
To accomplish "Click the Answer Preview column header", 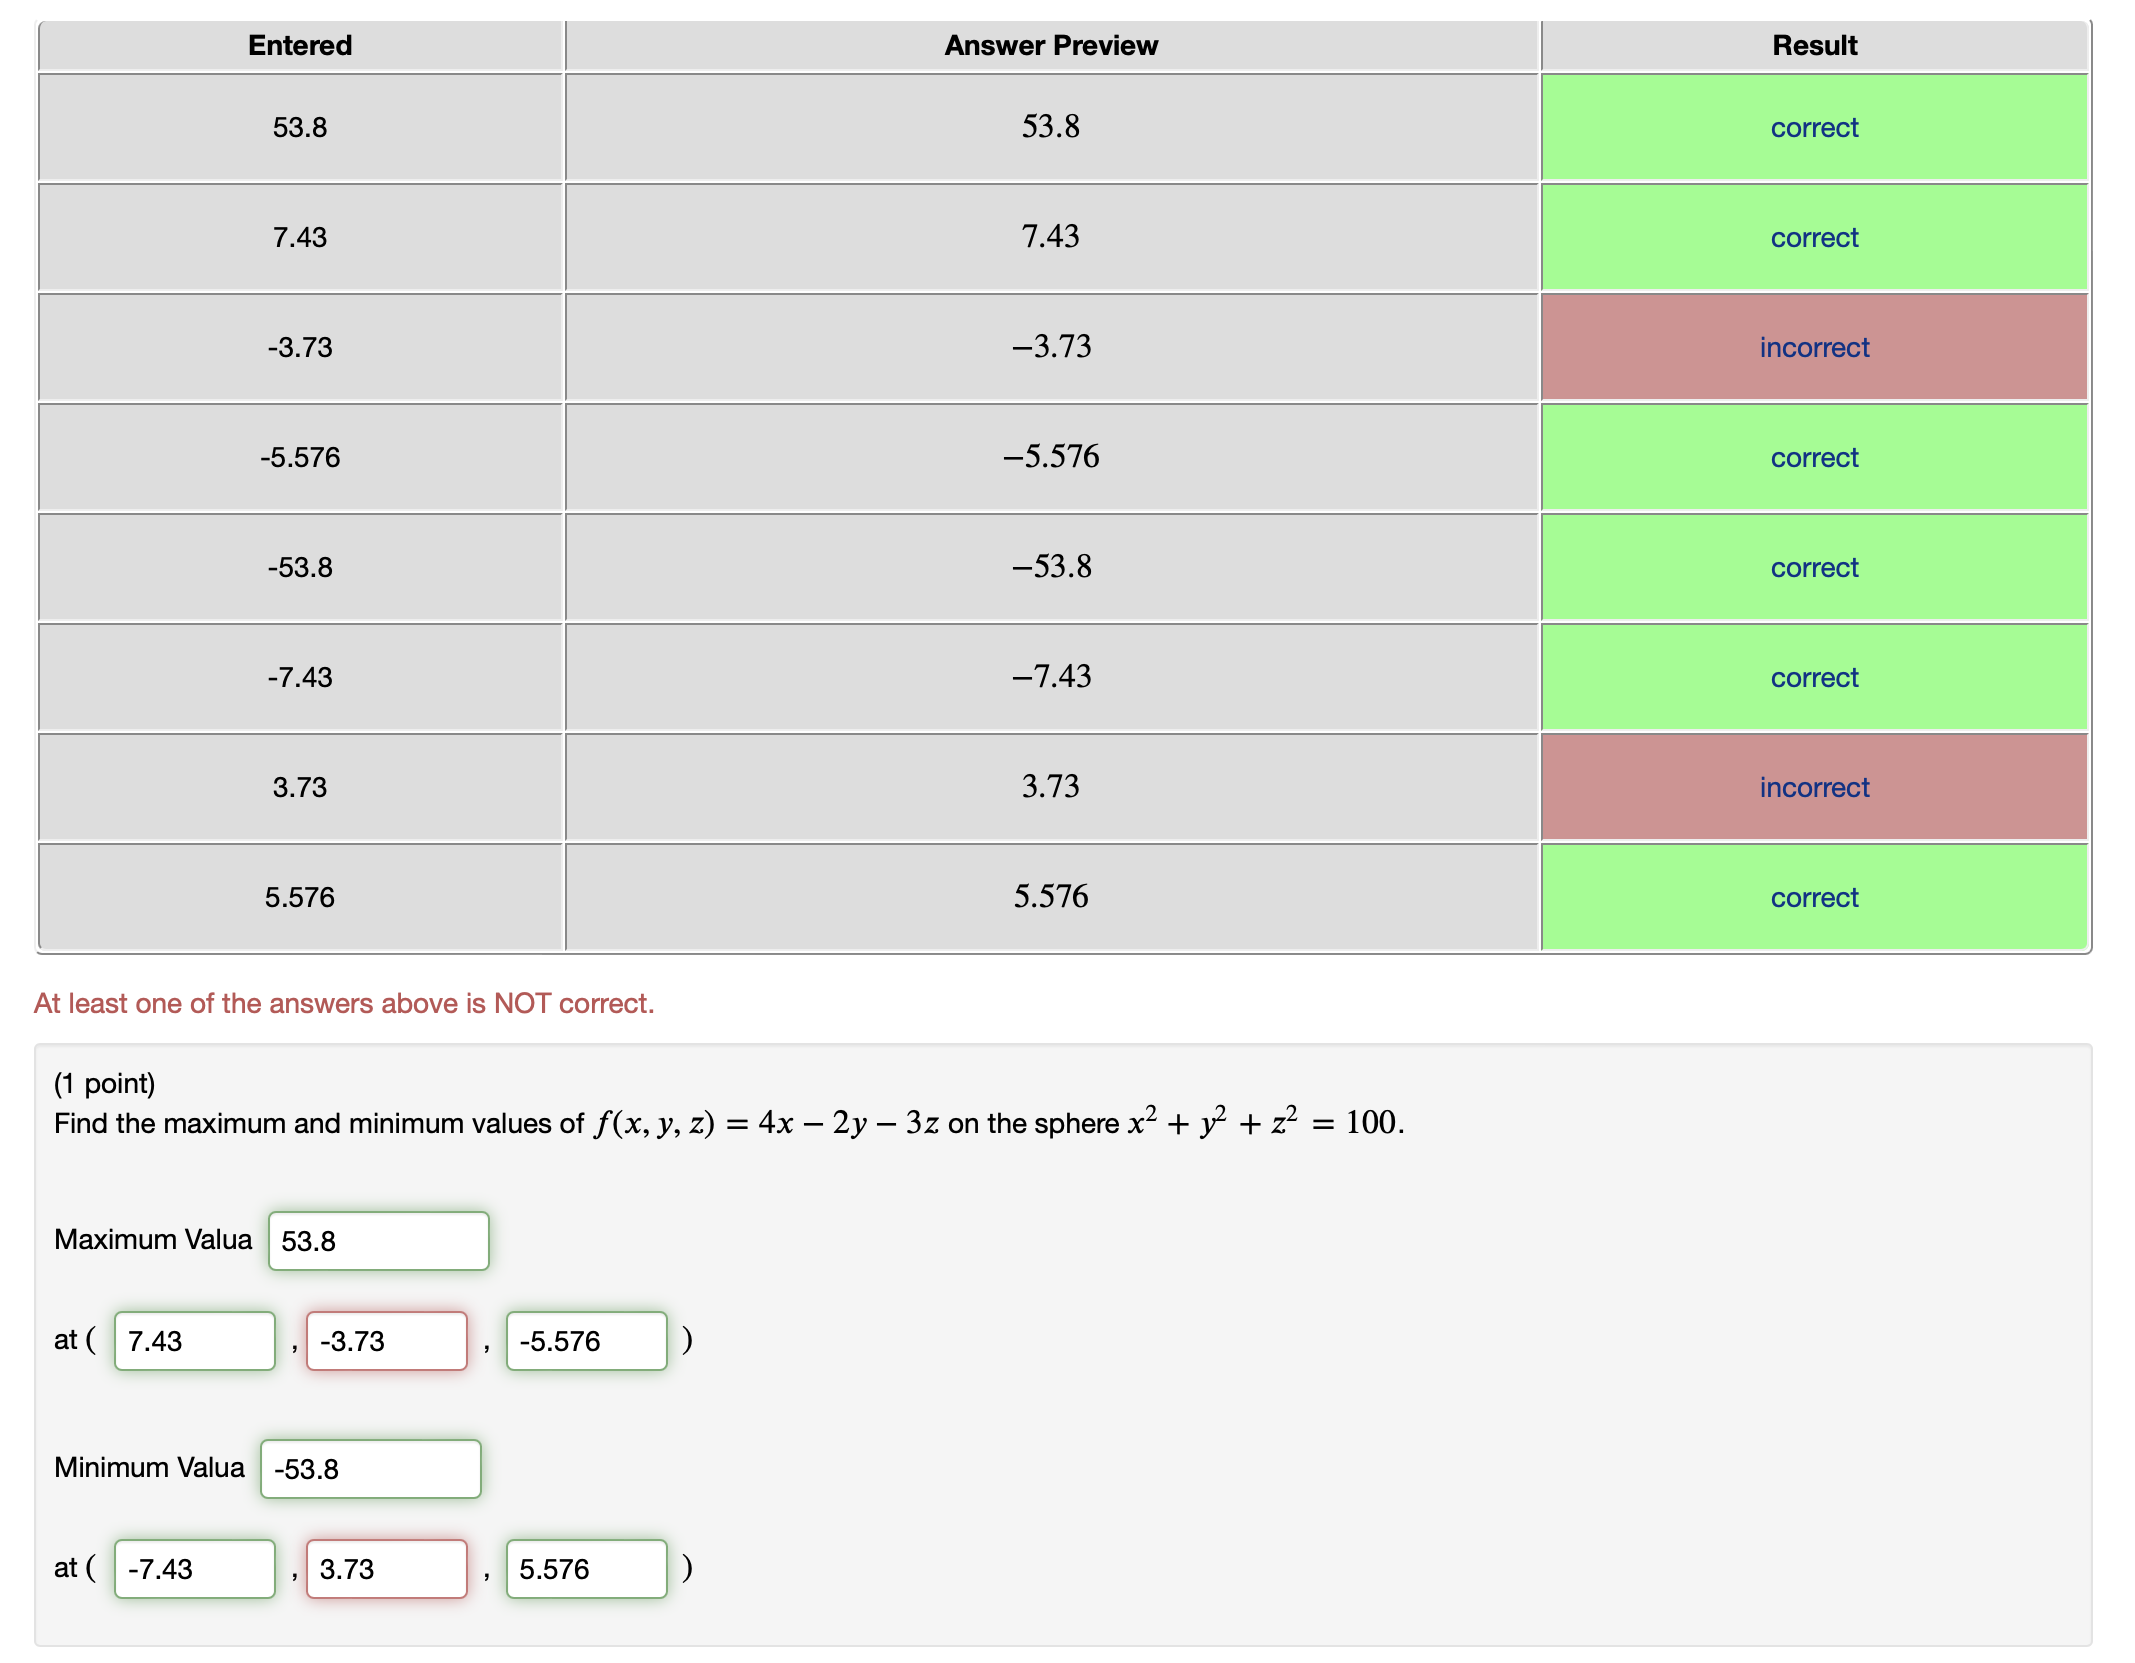I will (x=1051, y=45).
